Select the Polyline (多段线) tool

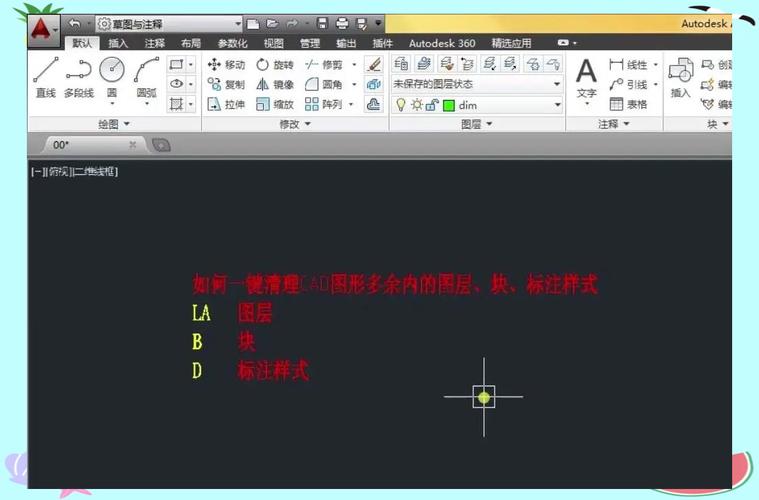point(79,77)
